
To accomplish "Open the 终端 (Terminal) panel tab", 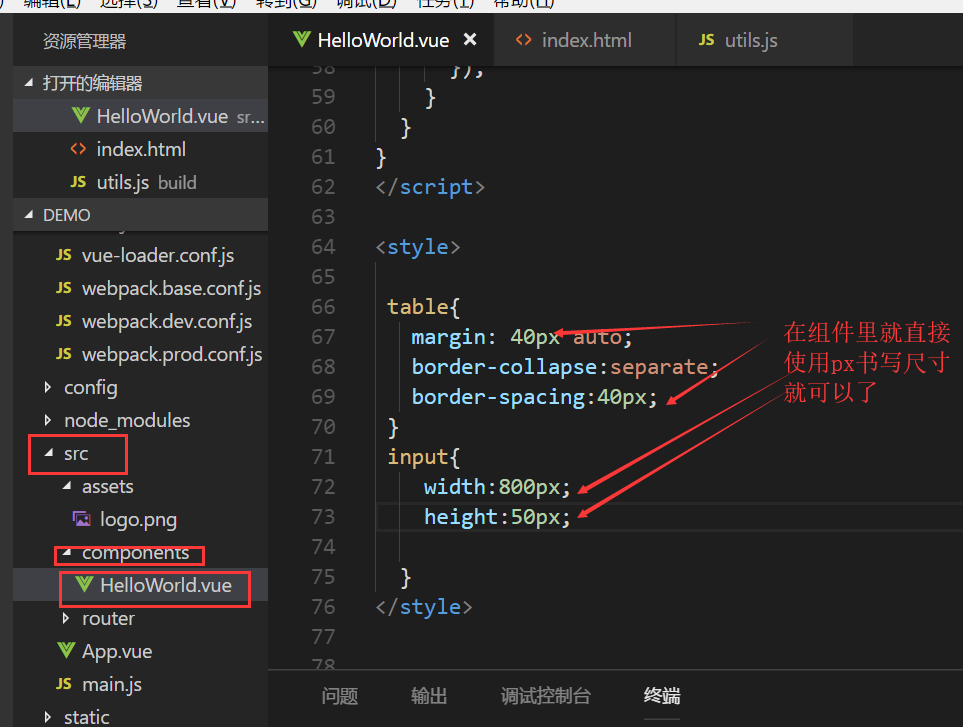I will tap(662, 696).
